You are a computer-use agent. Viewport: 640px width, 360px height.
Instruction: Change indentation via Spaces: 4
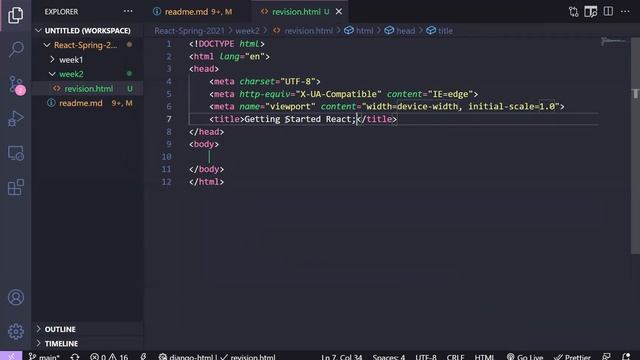[389, 357]
